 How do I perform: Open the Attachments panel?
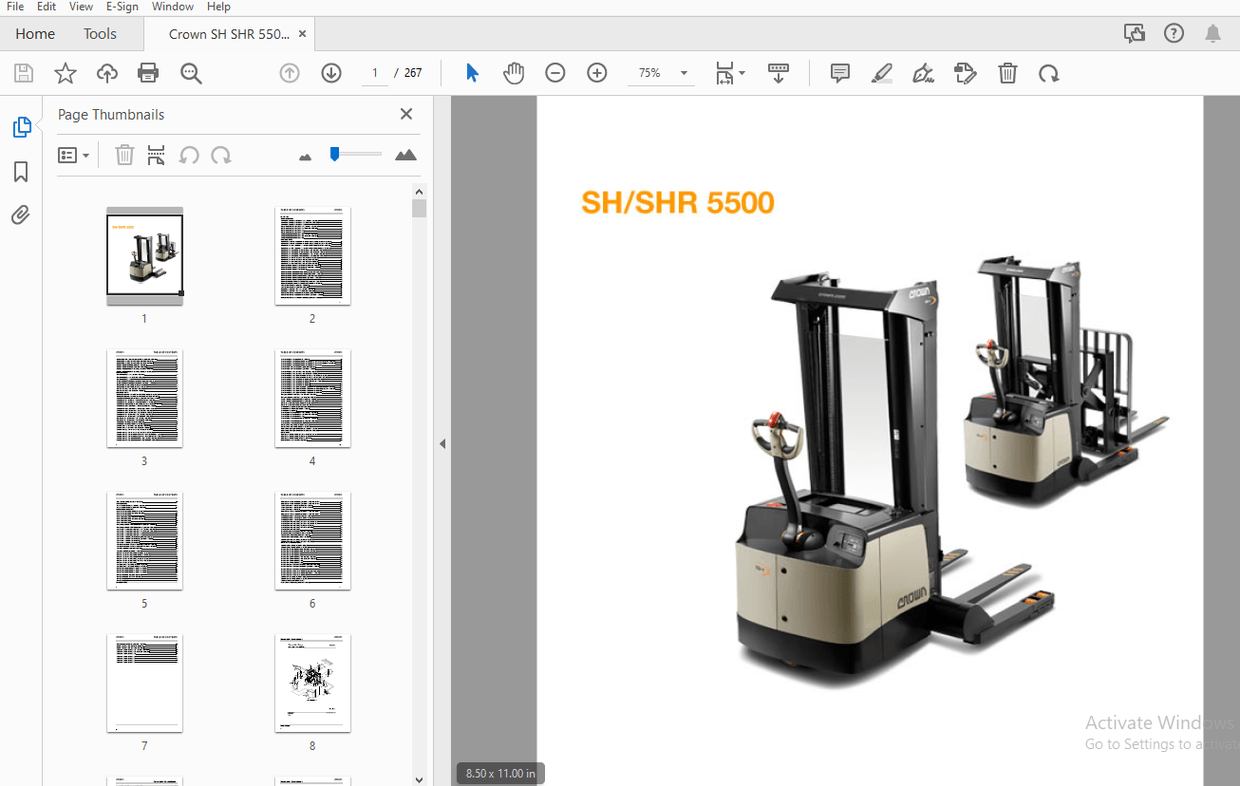pos(20,214)
